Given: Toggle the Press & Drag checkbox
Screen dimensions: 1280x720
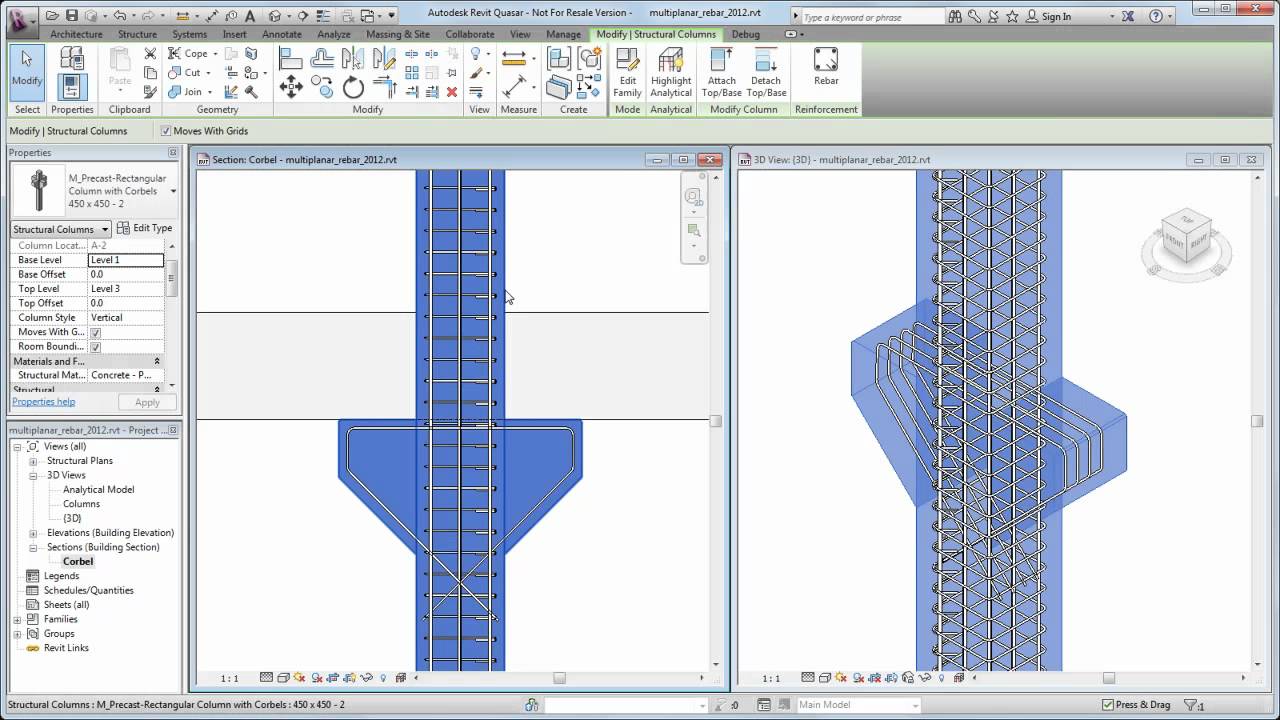Looking at the screenshot, I should (1107, 705).
